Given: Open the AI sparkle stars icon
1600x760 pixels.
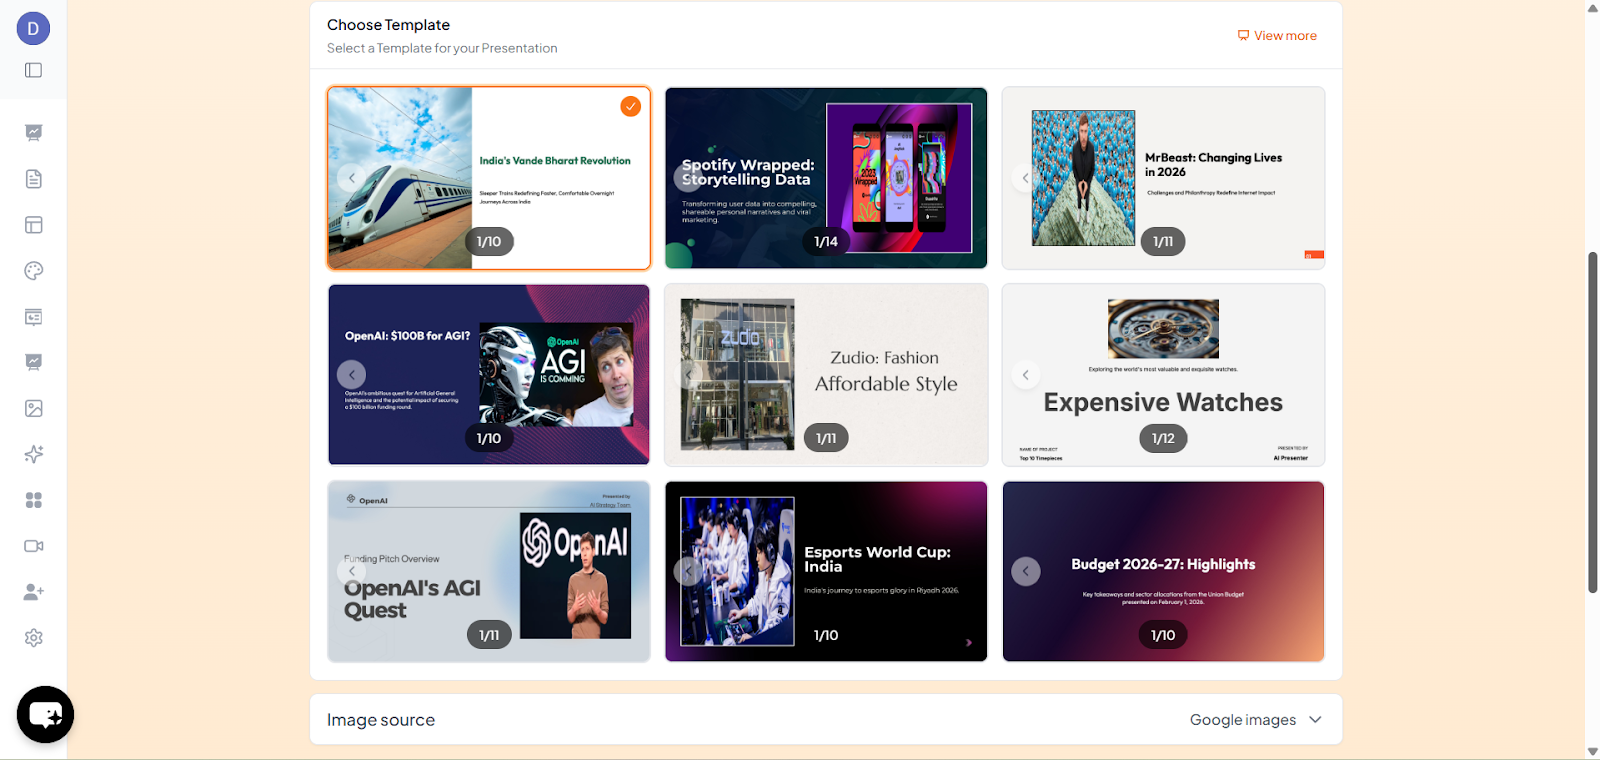Looking at the screenshot, I should [x=33, y=454].
